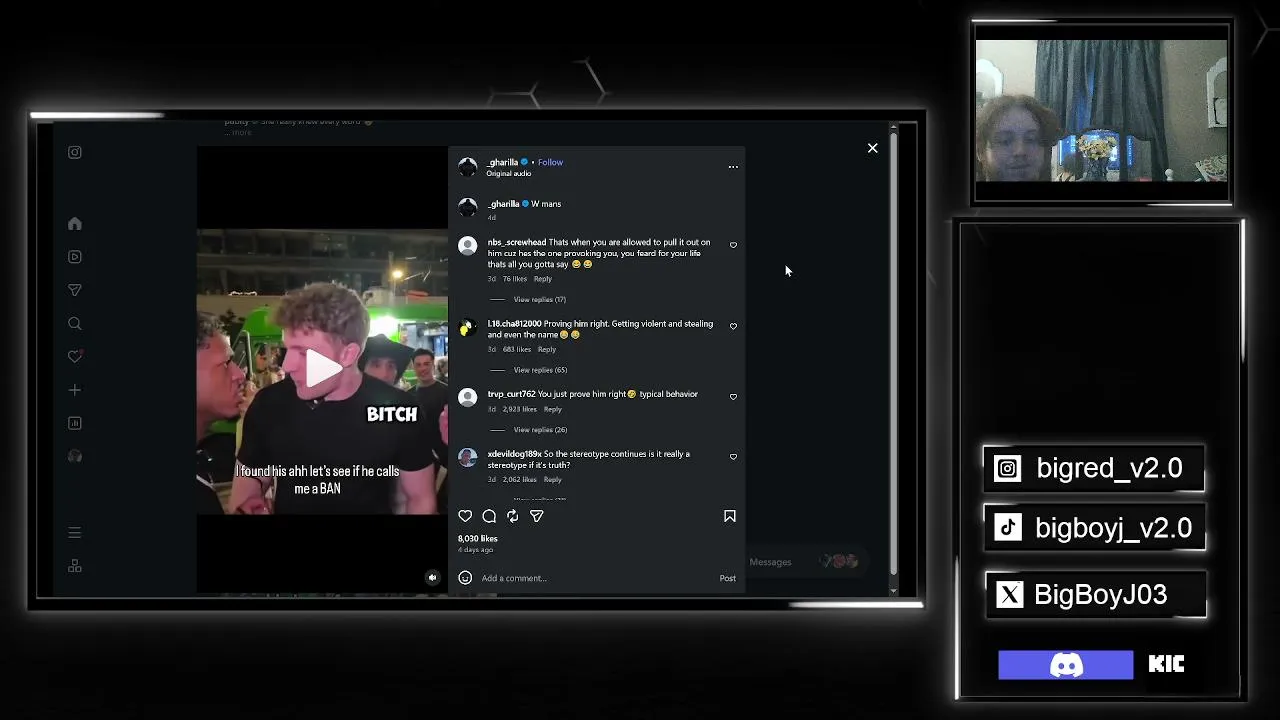Open Notifications heart in the sidebar
Viewport: 1280px width, 720px height.
(75, 357)
